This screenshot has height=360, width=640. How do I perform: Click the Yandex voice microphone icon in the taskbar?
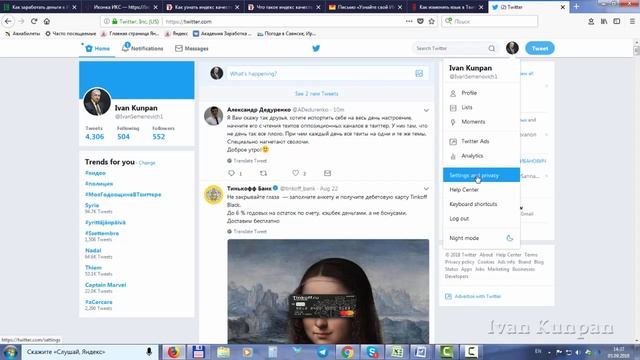pyautogui.click(x=149, y=351)
